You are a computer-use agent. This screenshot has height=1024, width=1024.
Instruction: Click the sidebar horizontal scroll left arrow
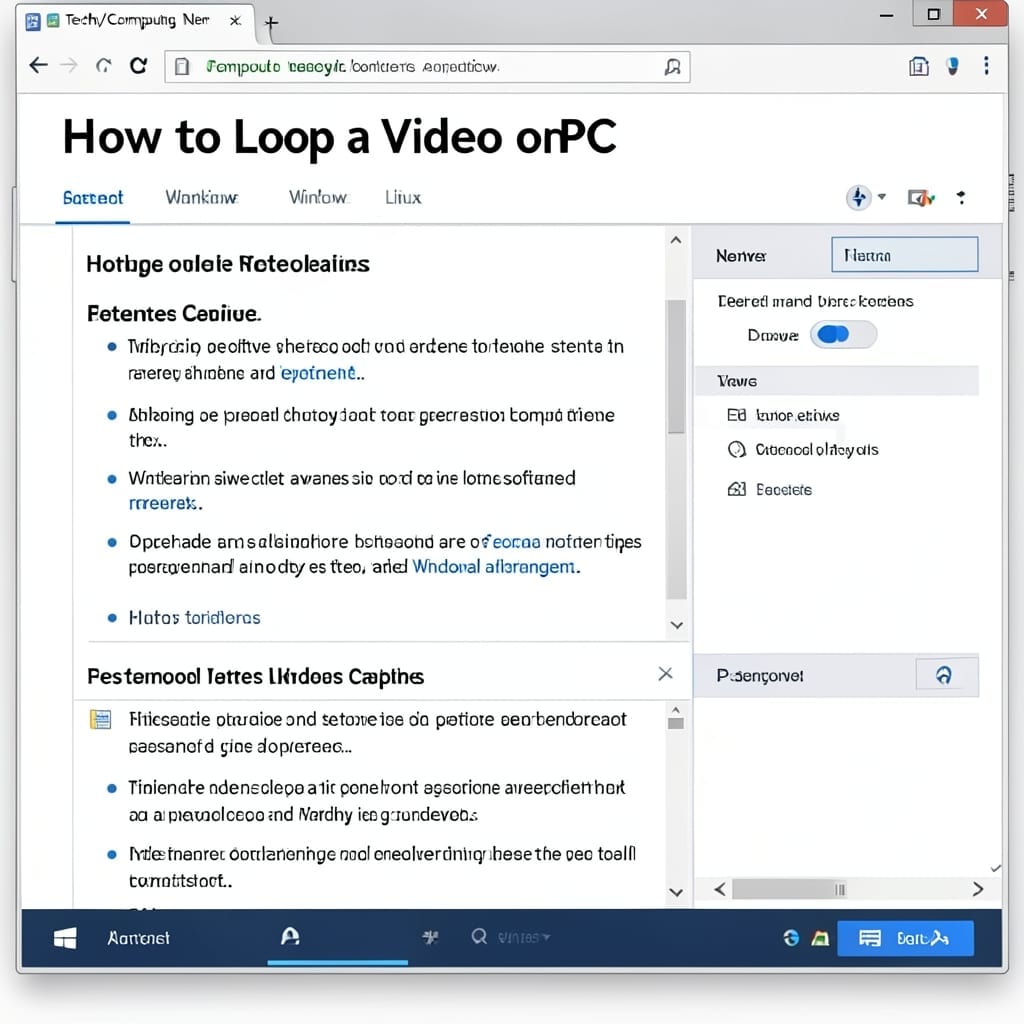pyautogui.click(x=720, y=889)
